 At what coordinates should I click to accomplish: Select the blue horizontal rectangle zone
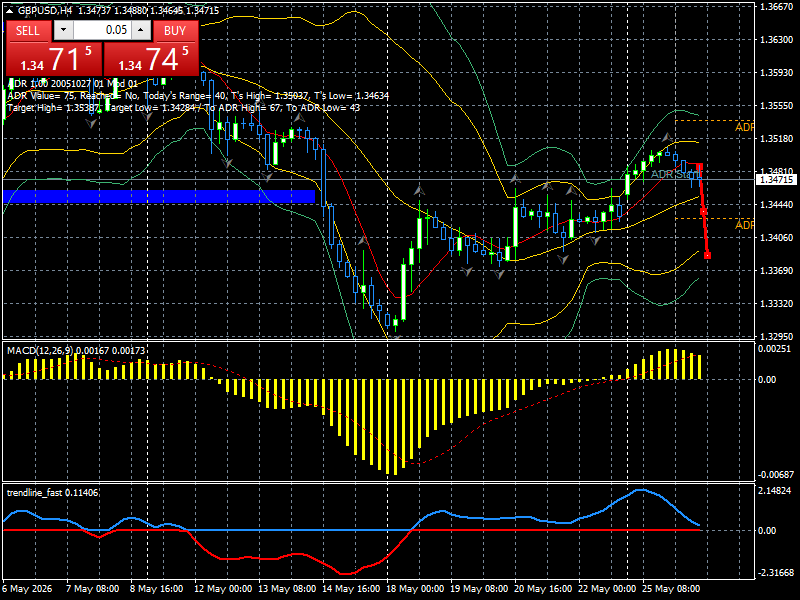(159, 196)
